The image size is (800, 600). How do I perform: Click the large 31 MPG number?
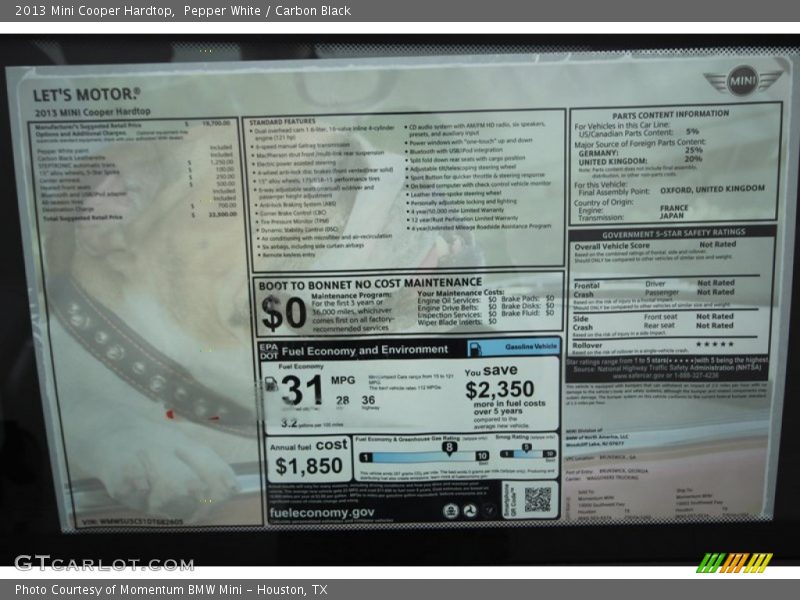(x=301, y=390)
